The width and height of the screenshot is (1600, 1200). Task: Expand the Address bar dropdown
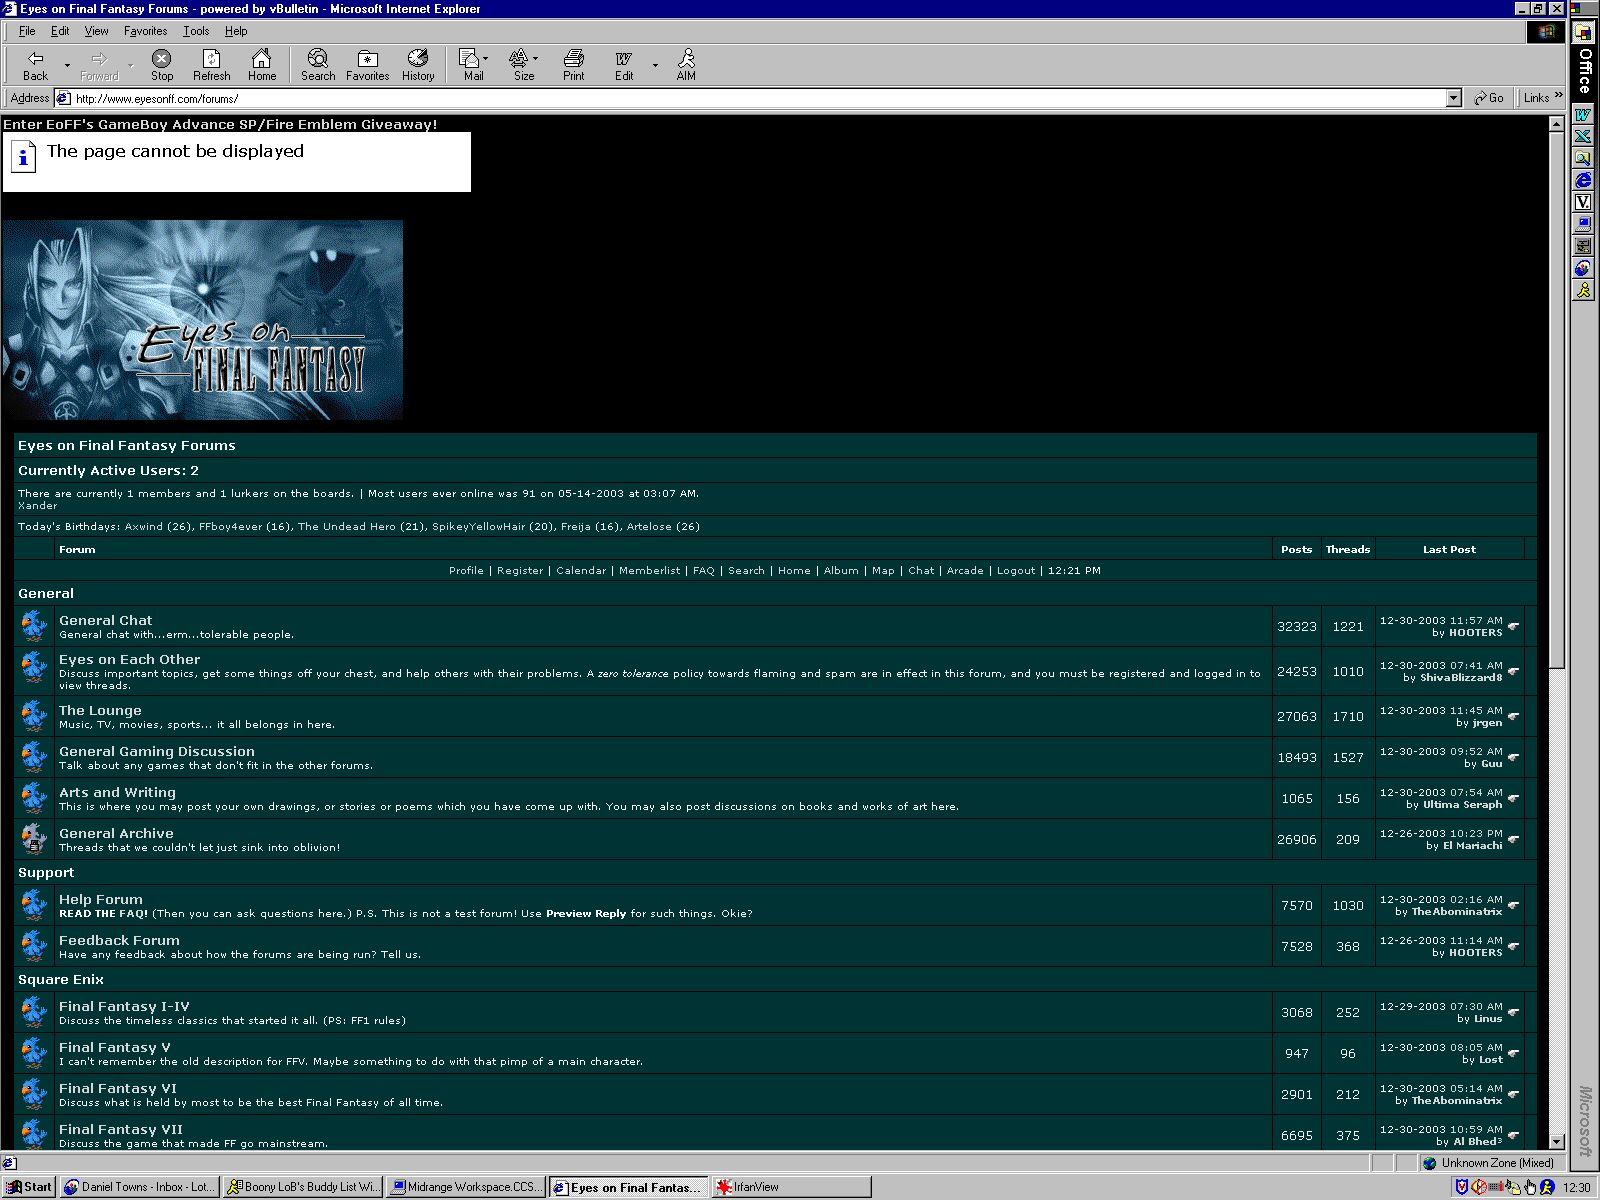[1454, 98]
